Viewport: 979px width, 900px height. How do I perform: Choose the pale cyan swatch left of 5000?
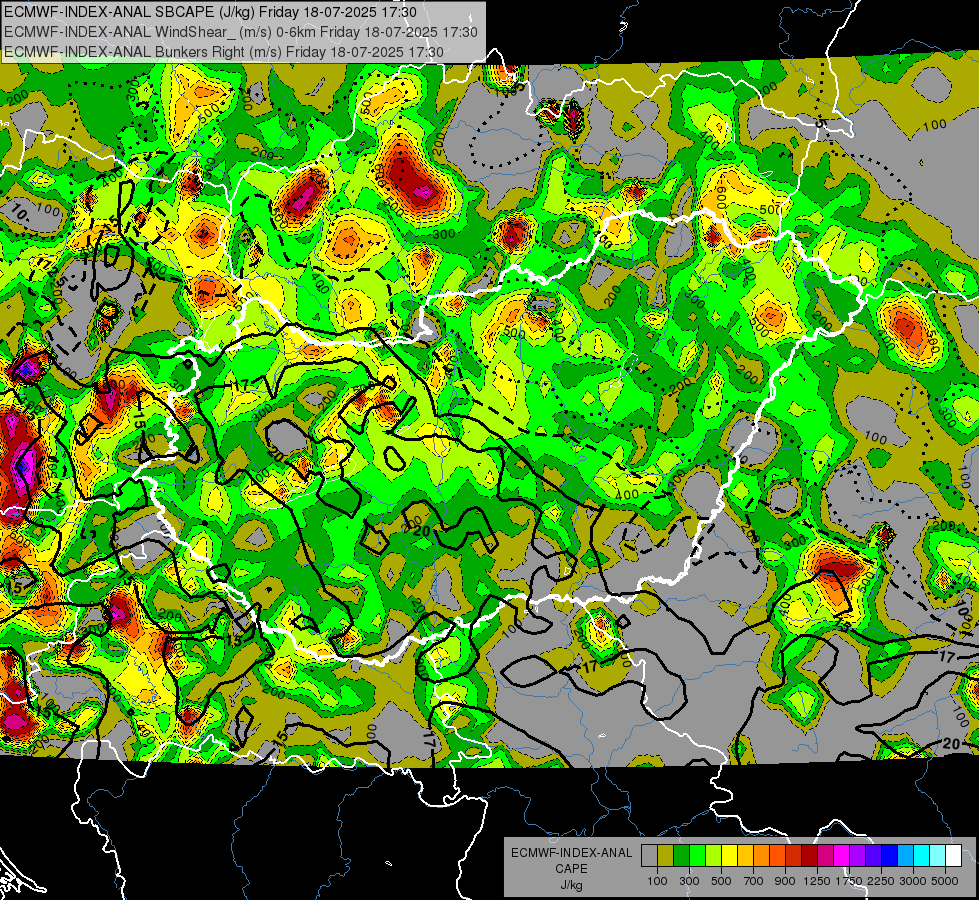click(x=938, y=855)
